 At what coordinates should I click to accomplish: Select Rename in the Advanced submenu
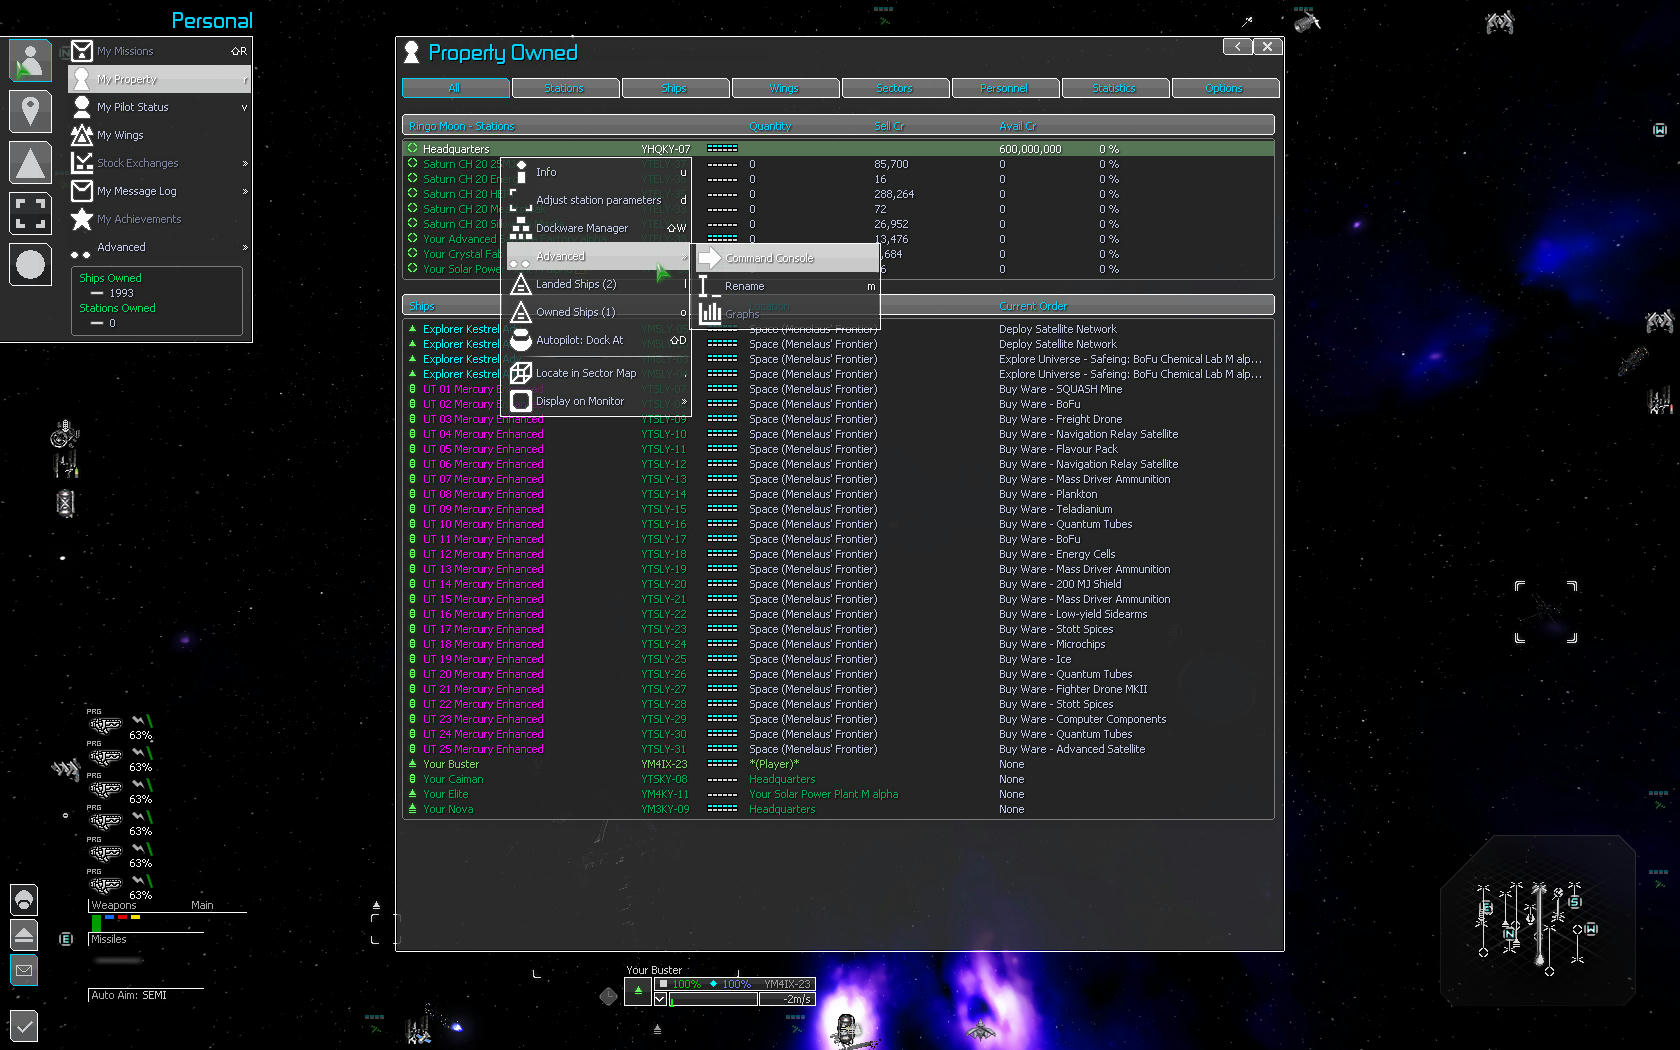[x=788, y=286]
